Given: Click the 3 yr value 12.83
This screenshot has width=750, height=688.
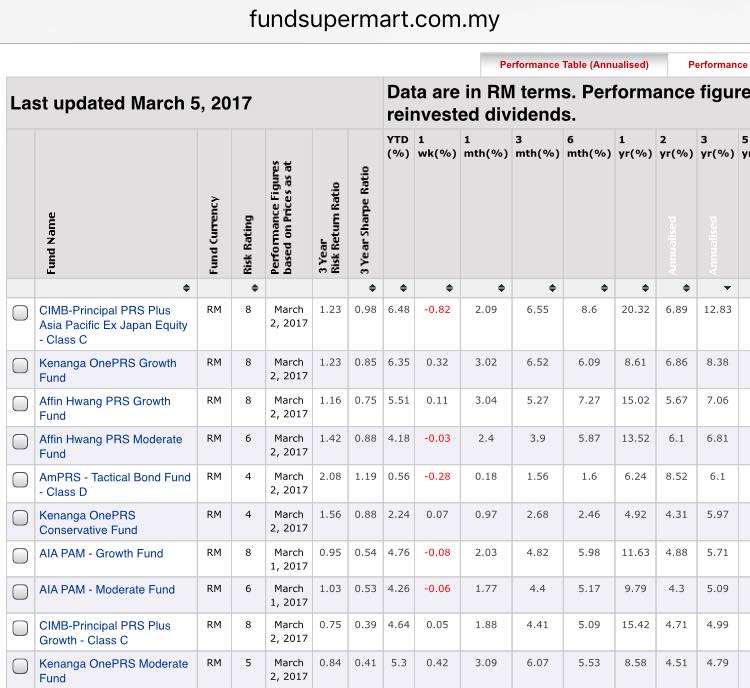Looking at the screenshot, I should point(717,310).
